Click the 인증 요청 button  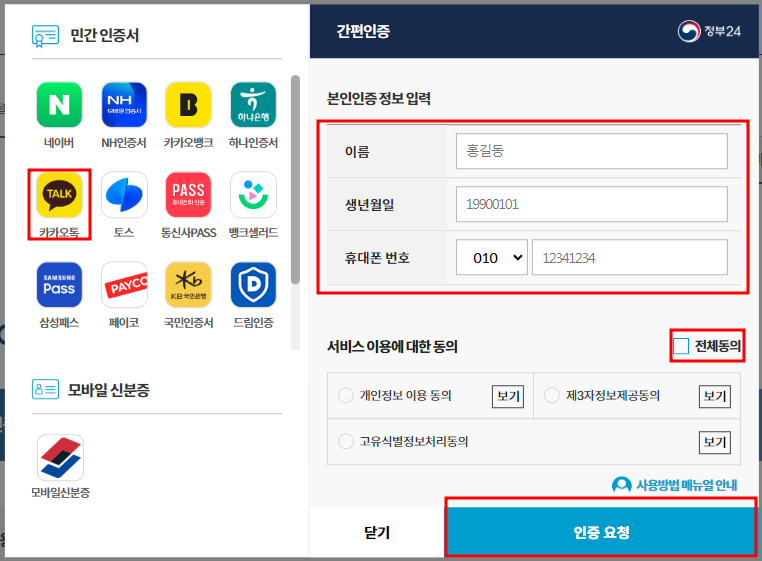(601, 532)
